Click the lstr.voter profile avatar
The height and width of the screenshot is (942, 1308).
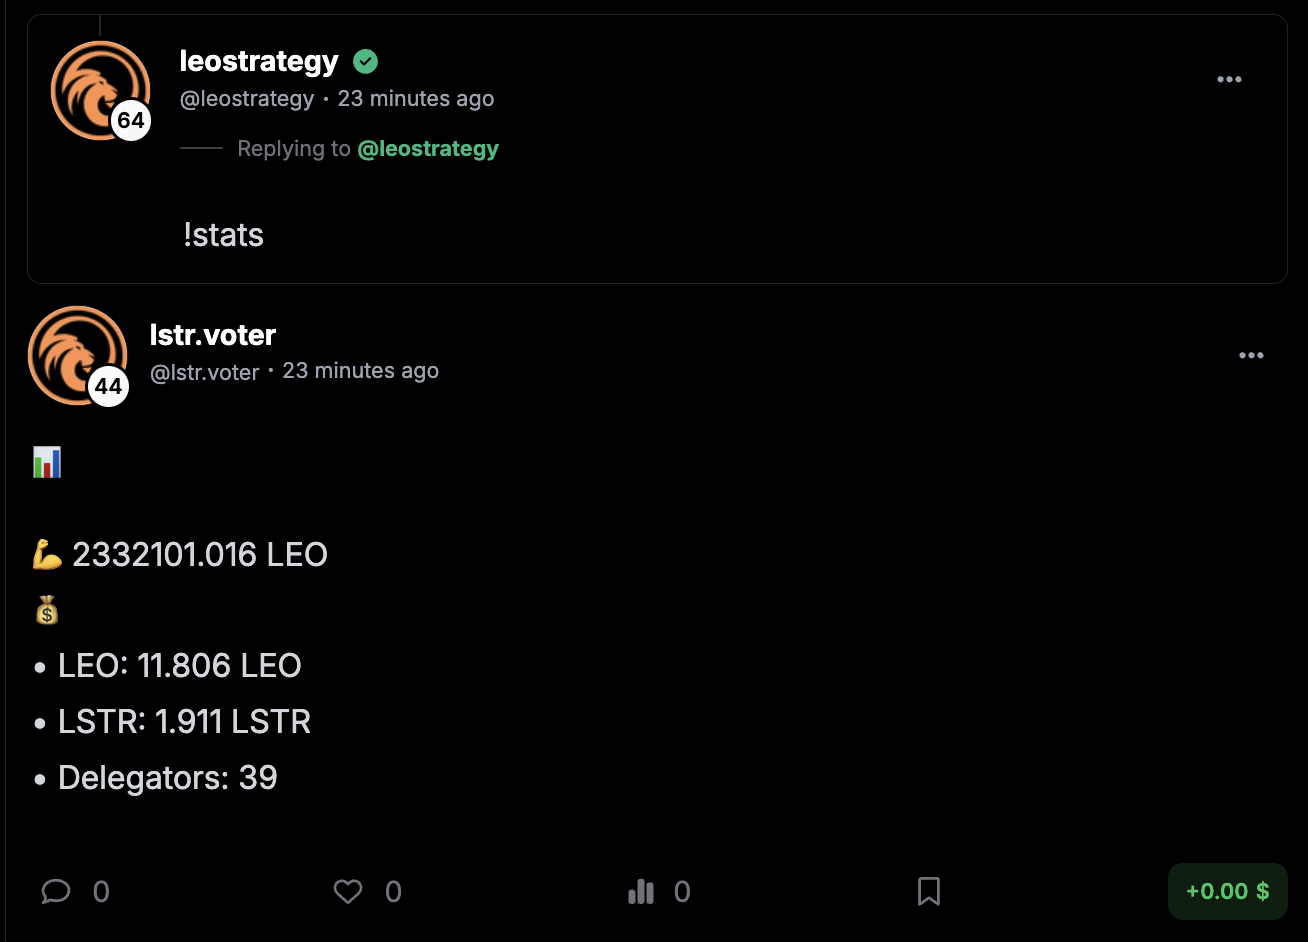(77, 355)
